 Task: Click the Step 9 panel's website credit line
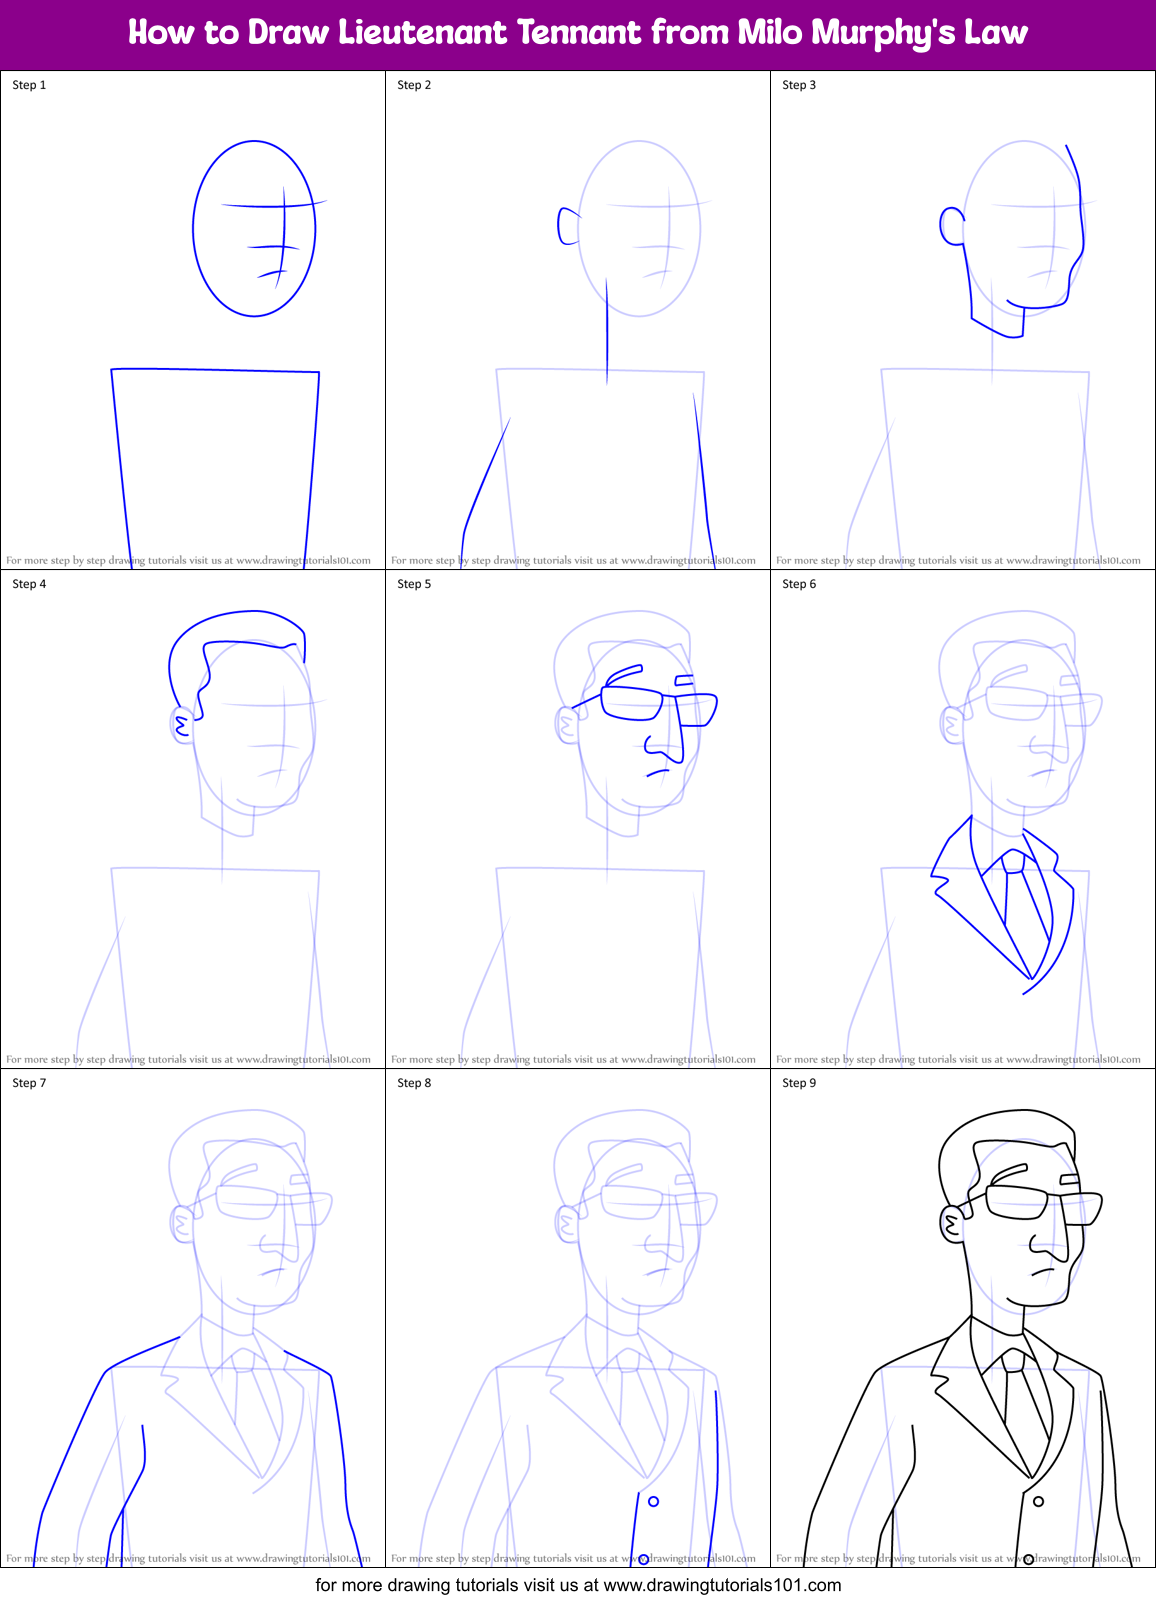959,1558
